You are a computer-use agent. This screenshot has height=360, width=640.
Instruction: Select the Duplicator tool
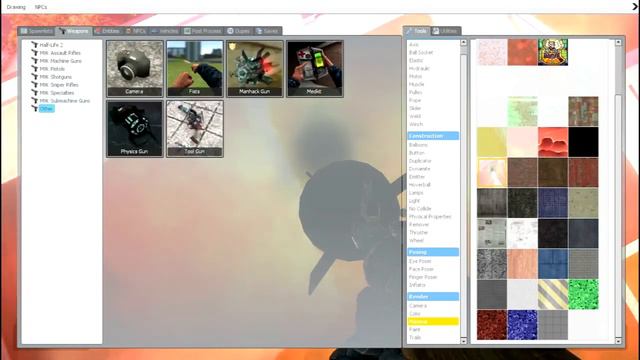pos(420,161)
